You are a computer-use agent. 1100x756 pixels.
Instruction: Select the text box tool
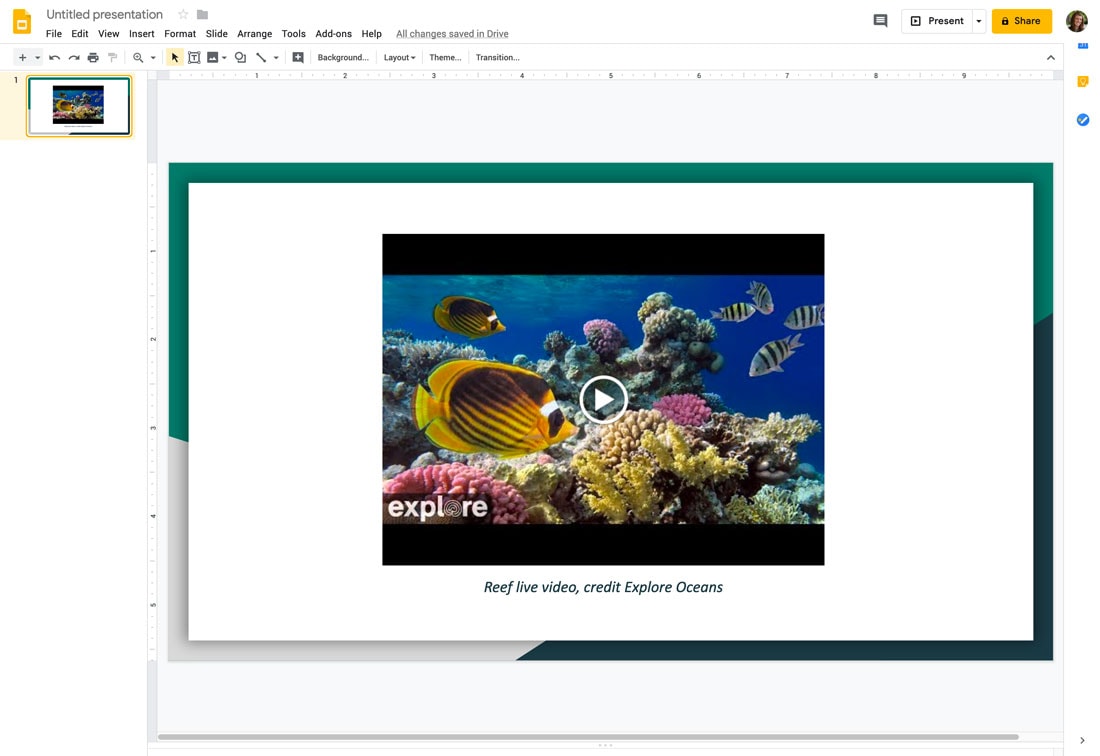click(194, 58)
